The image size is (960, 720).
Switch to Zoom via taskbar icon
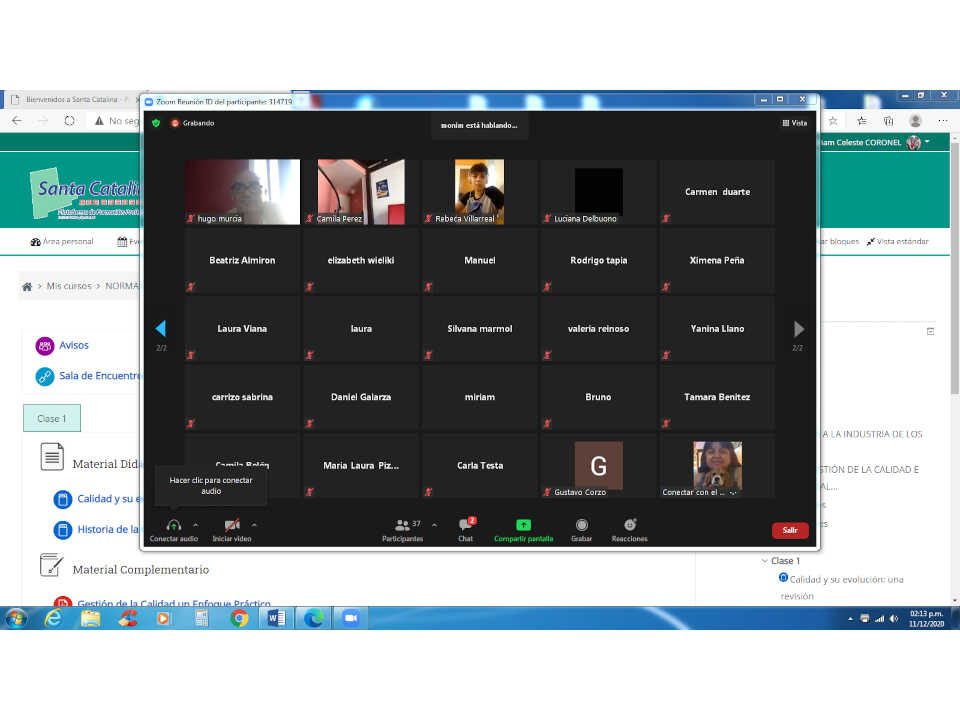tap(351, 618)
